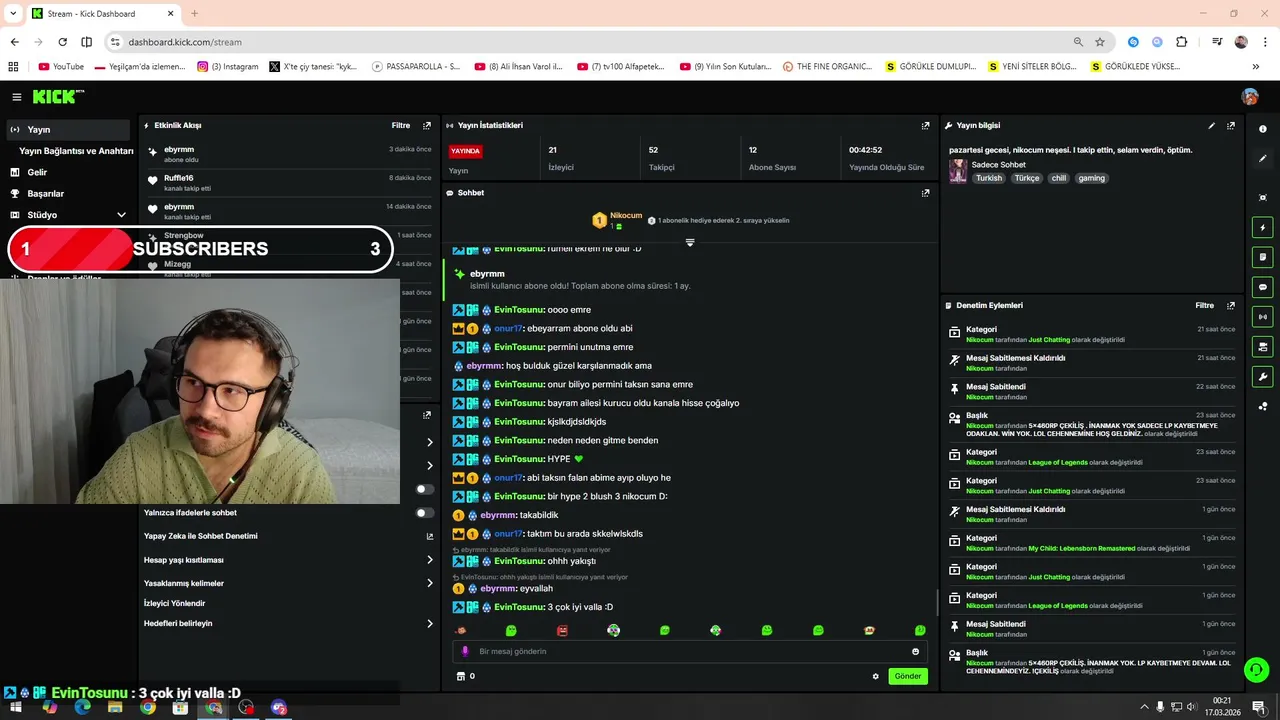Toggle the note panel icon in right sidebar

pyautogui.click(x=1263, y=257)
